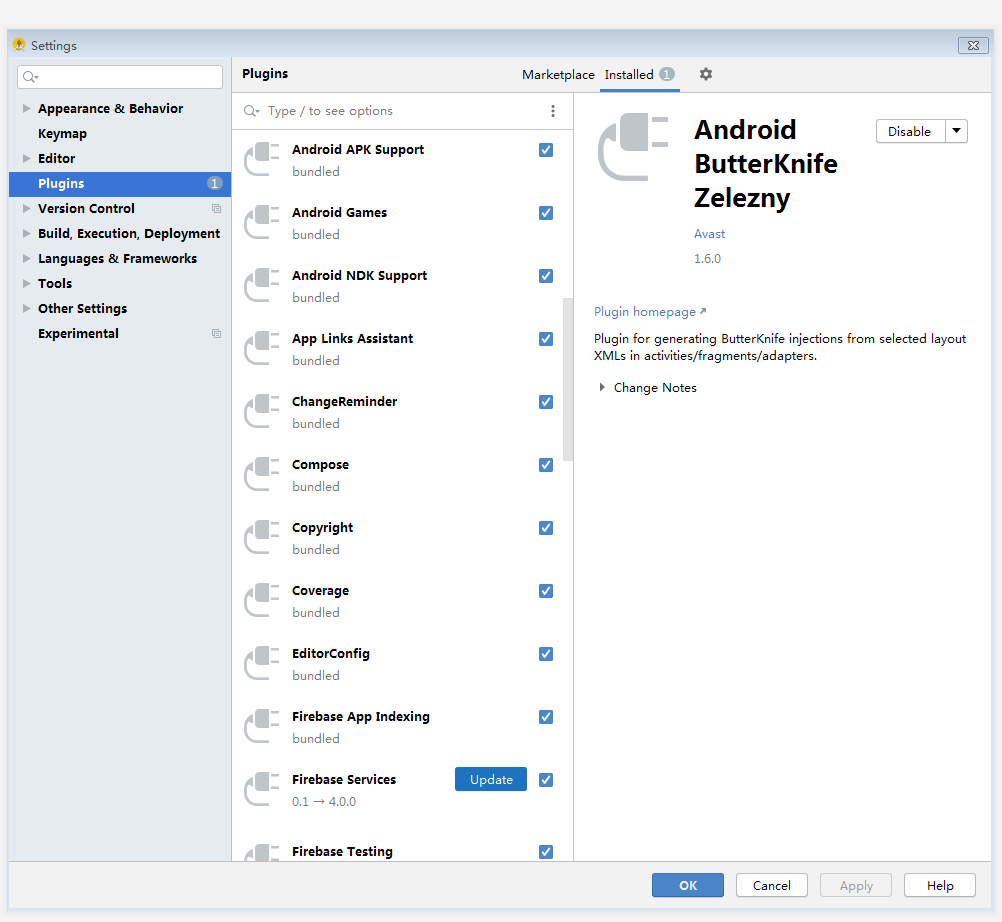Click the large Android ButterKnife Zelezny plugin icon
This screenshot has width=1002, height=922.
(633, 147)
